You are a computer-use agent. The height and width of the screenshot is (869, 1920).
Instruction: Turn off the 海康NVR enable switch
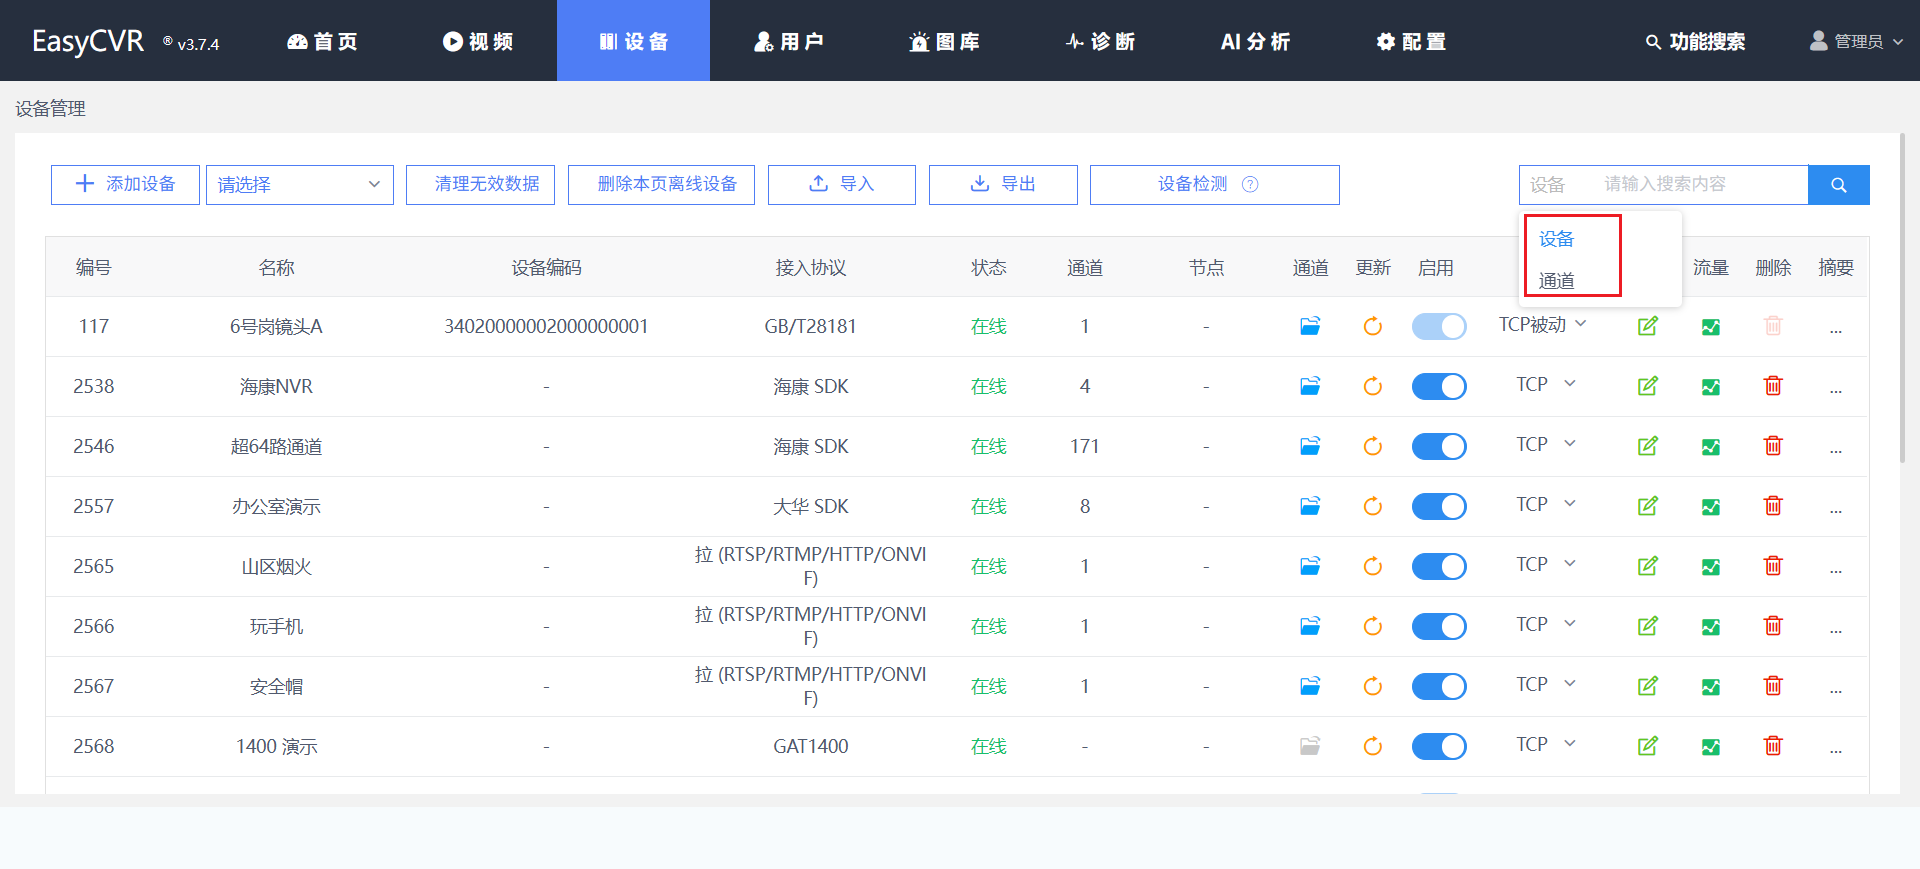click(x=1438, y=387)
